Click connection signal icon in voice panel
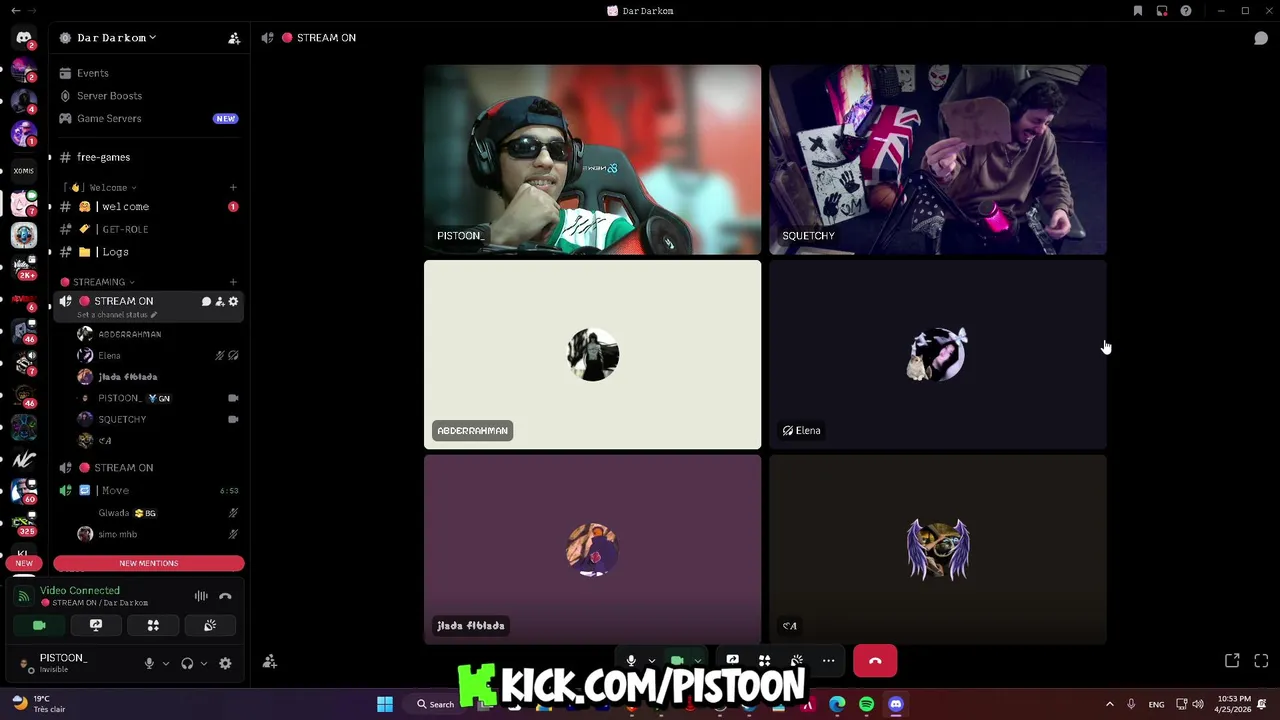Screen dimensions: 1280x720 click(x=24, y=596)
